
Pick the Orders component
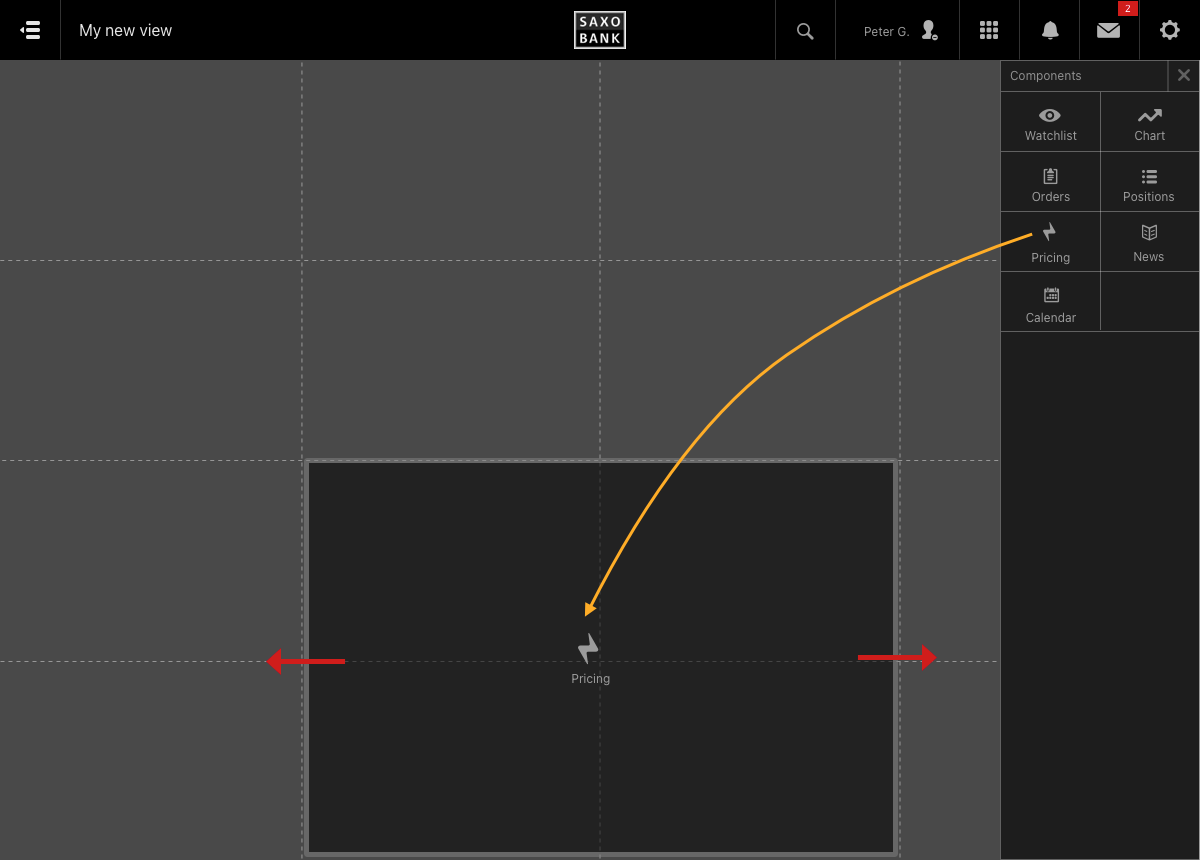click(x=1050, y=184)
